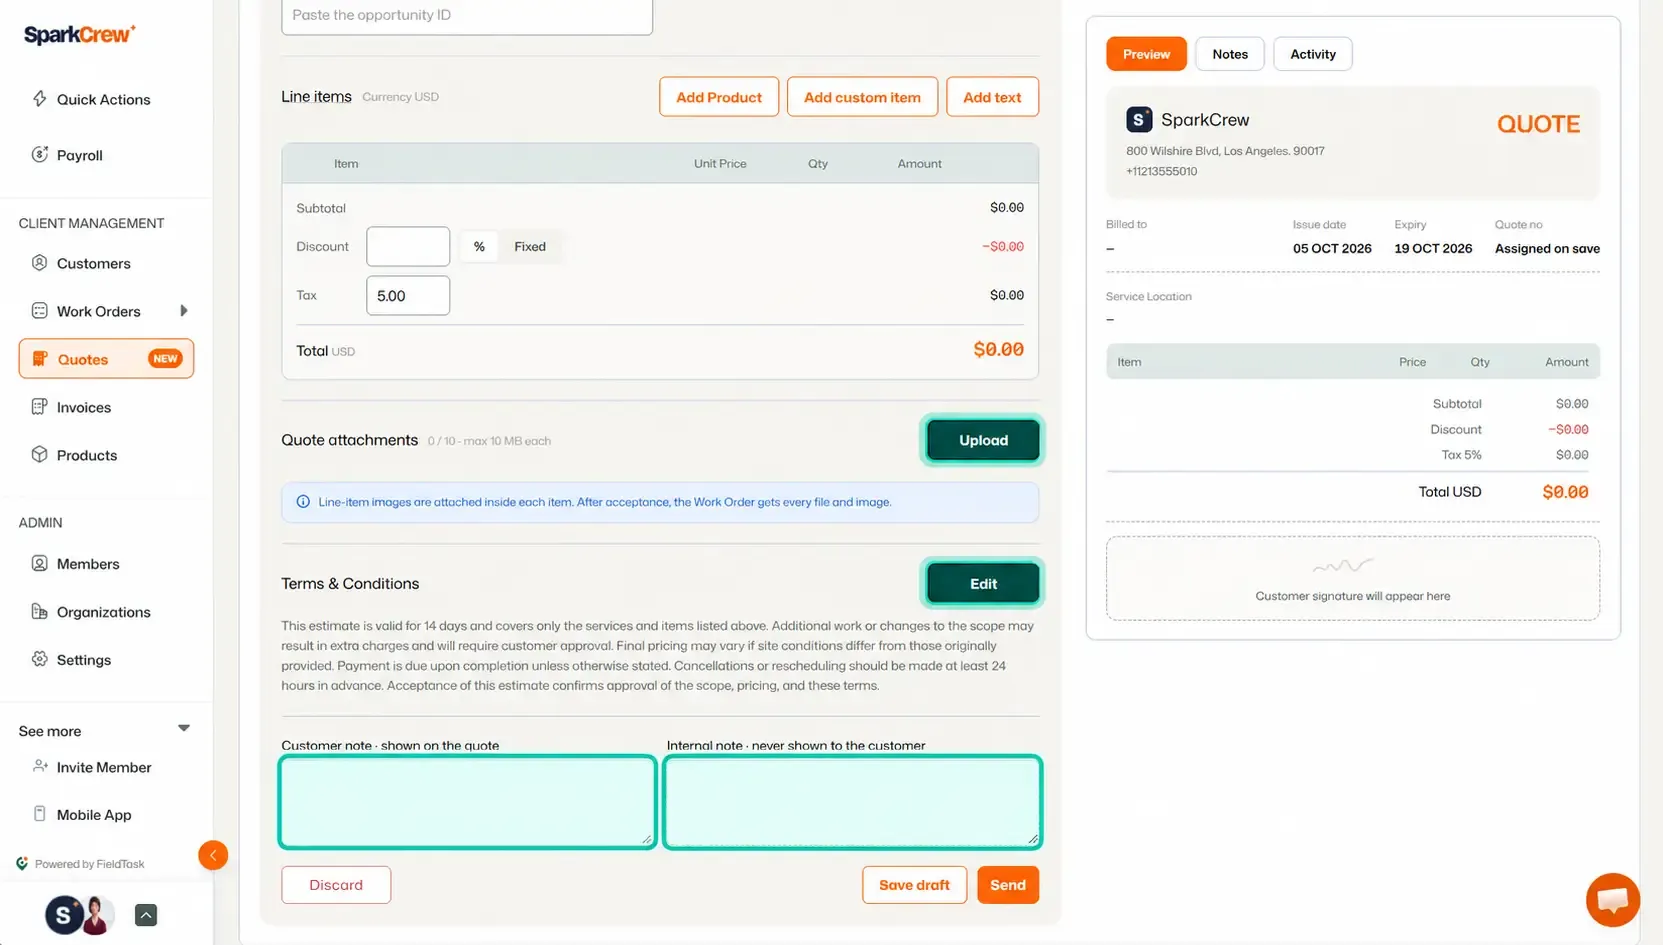Expand the Work Orders submenu arrow

[x=184, y=311]
